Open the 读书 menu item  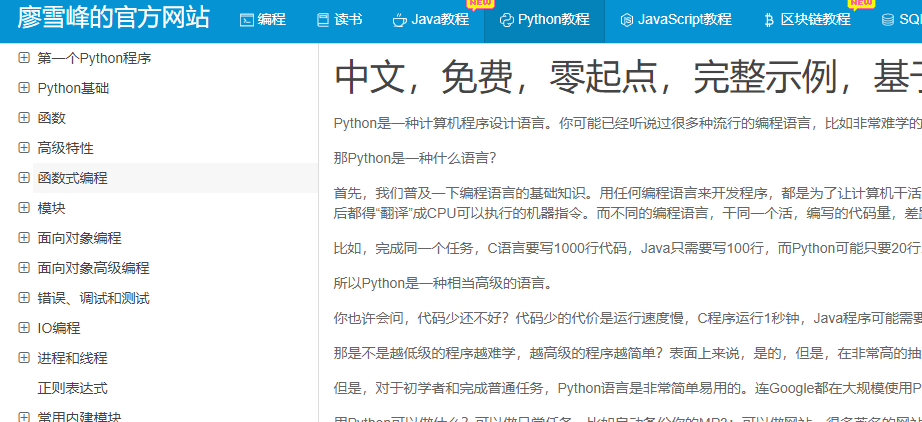(339, 20)
